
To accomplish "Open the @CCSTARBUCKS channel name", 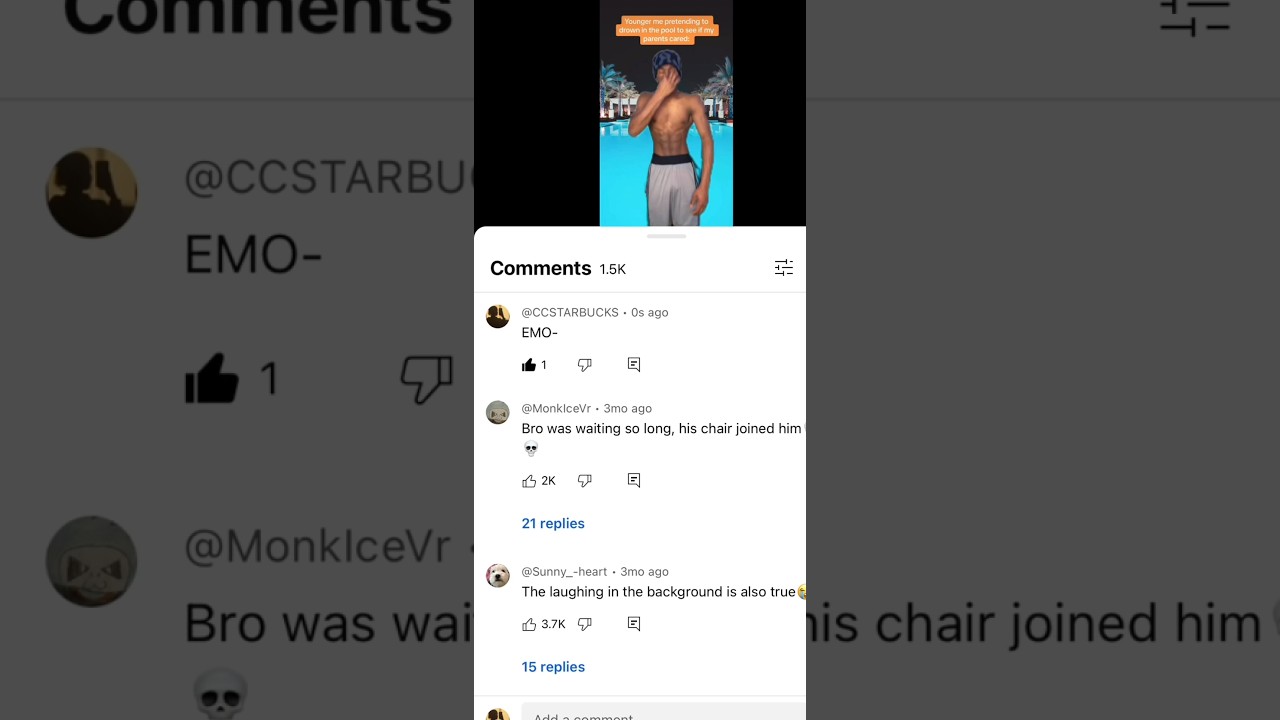I will (570, 313).
